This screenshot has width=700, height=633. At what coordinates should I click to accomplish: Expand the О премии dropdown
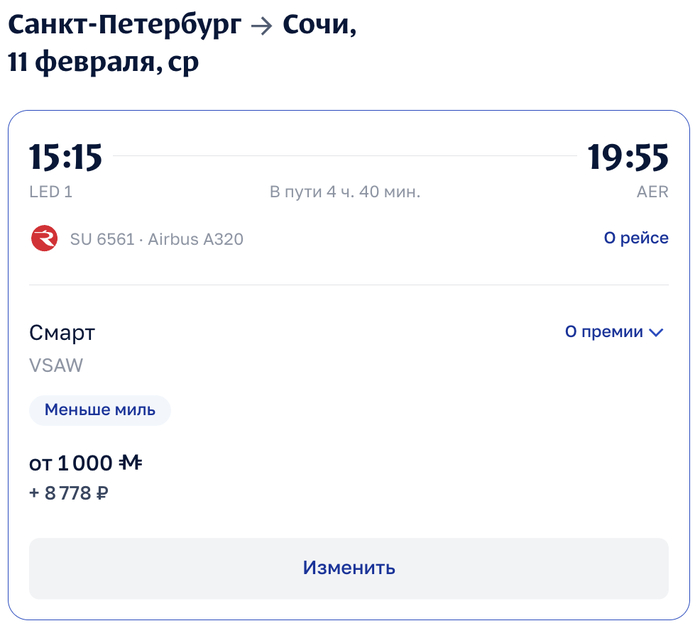point(614,332)
